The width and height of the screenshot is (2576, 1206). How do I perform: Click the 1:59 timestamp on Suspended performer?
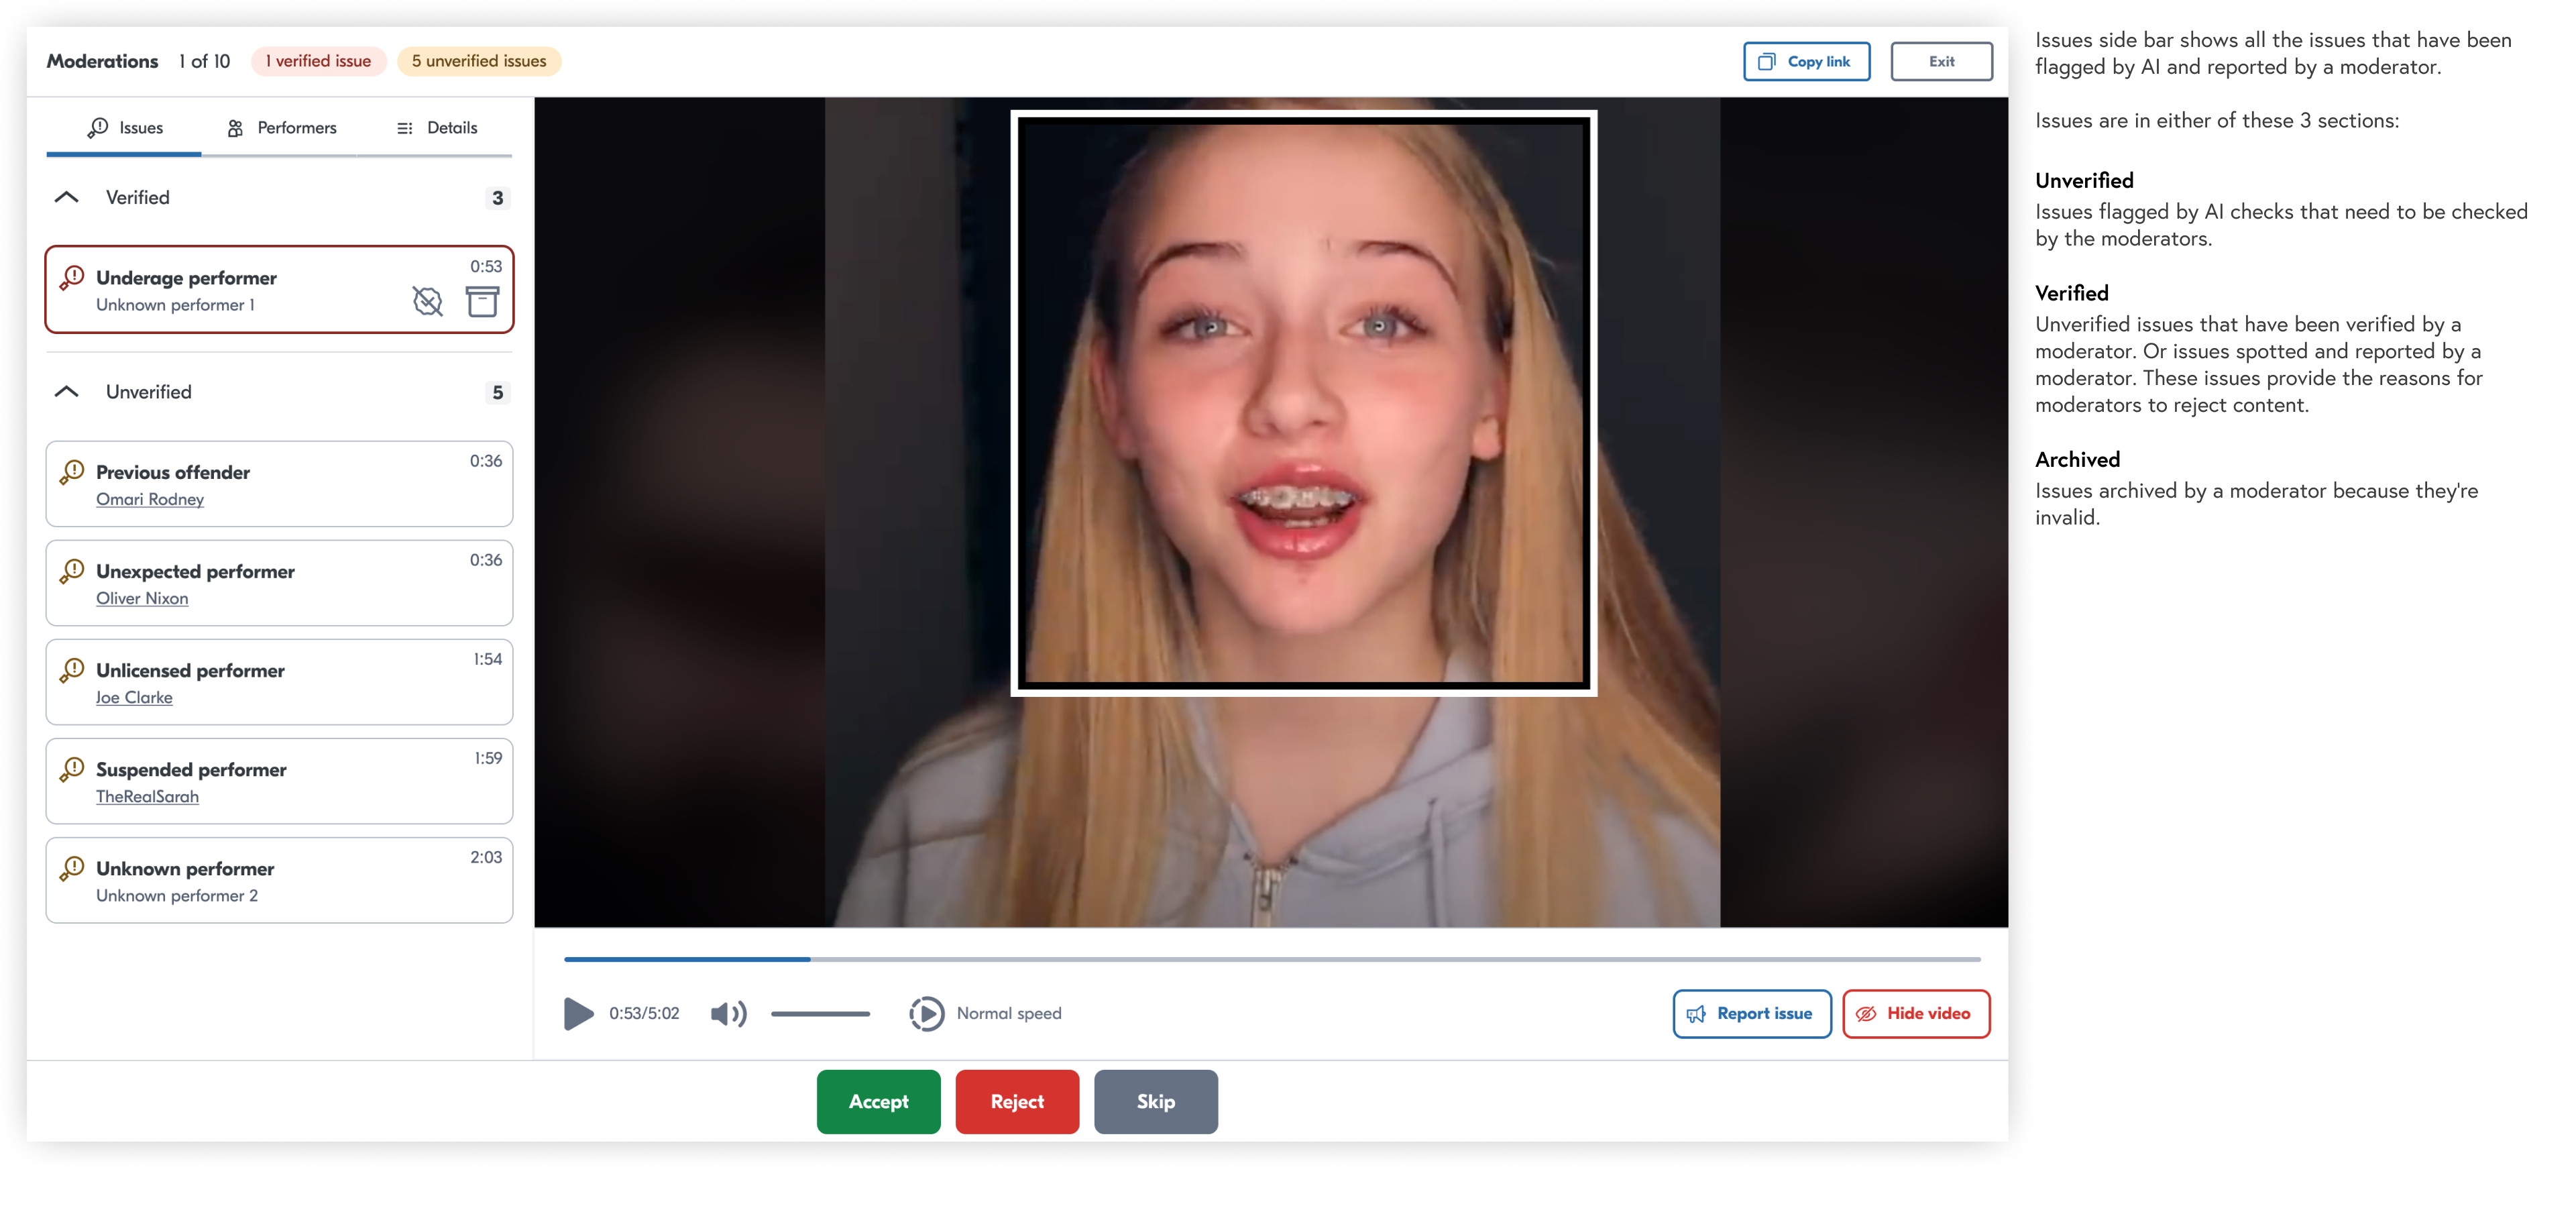click(488, 758)
